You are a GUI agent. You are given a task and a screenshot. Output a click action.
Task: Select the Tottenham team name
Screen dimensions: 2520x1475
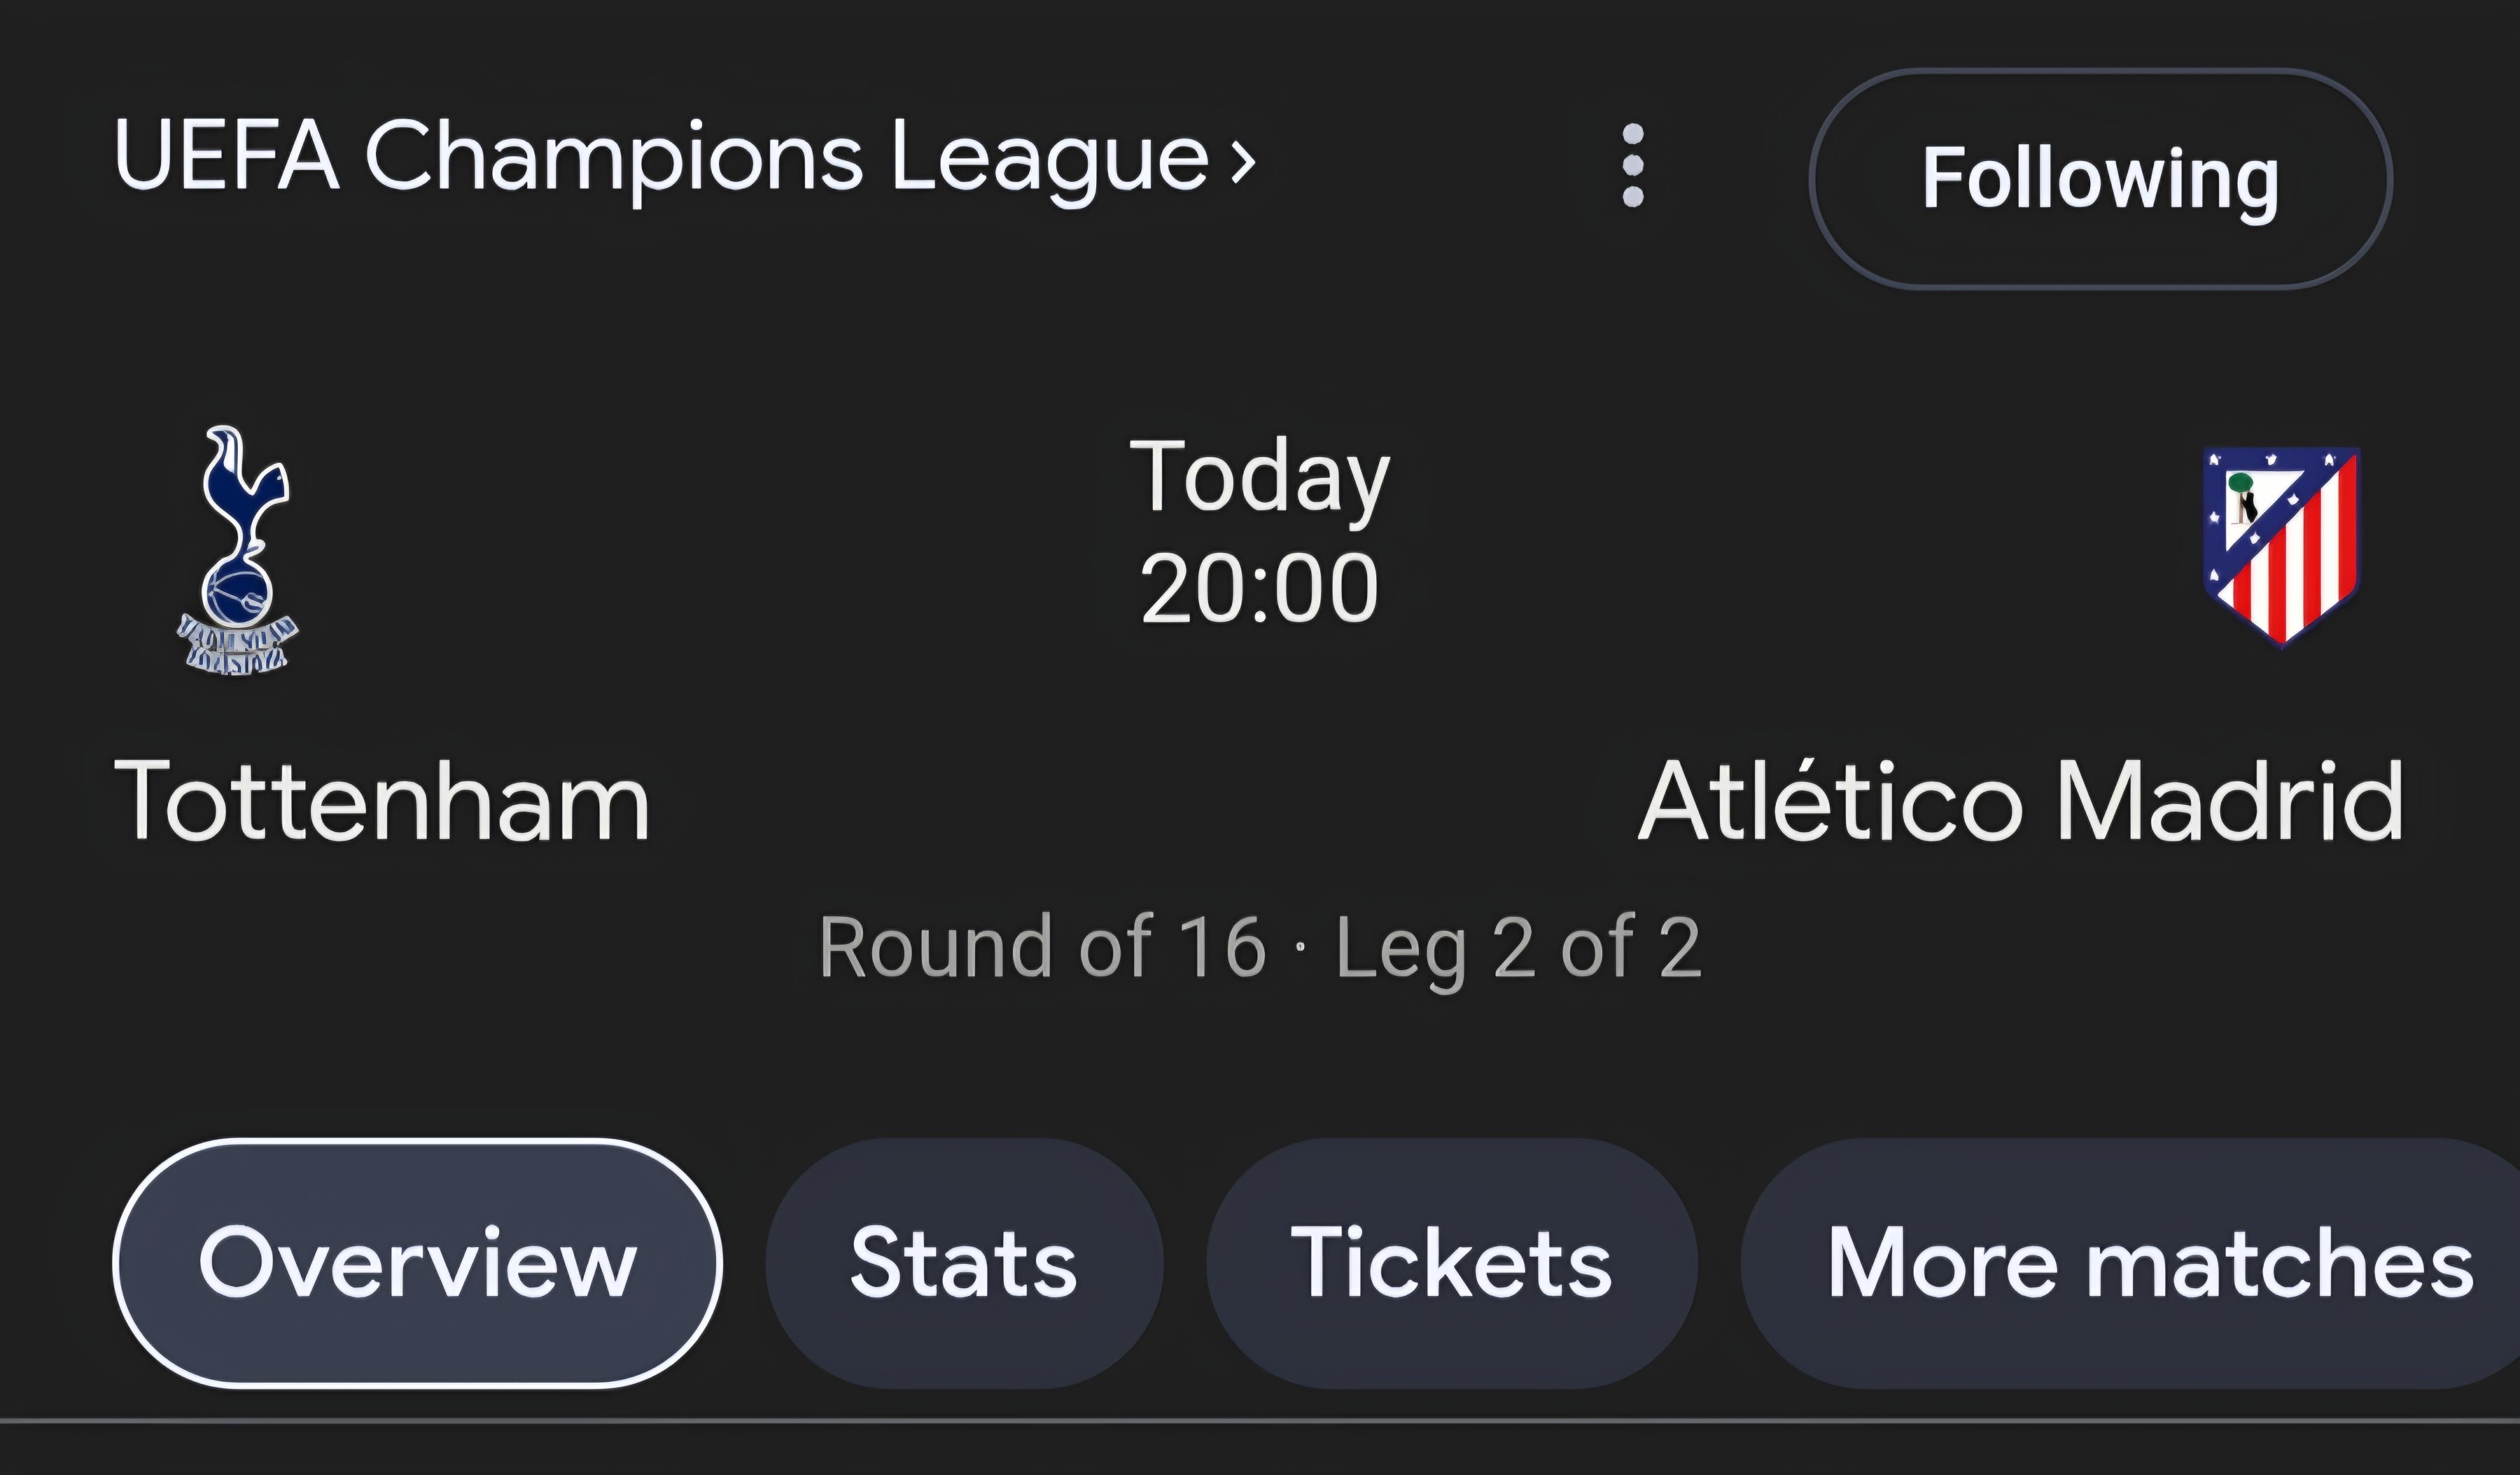coord(382,801)
